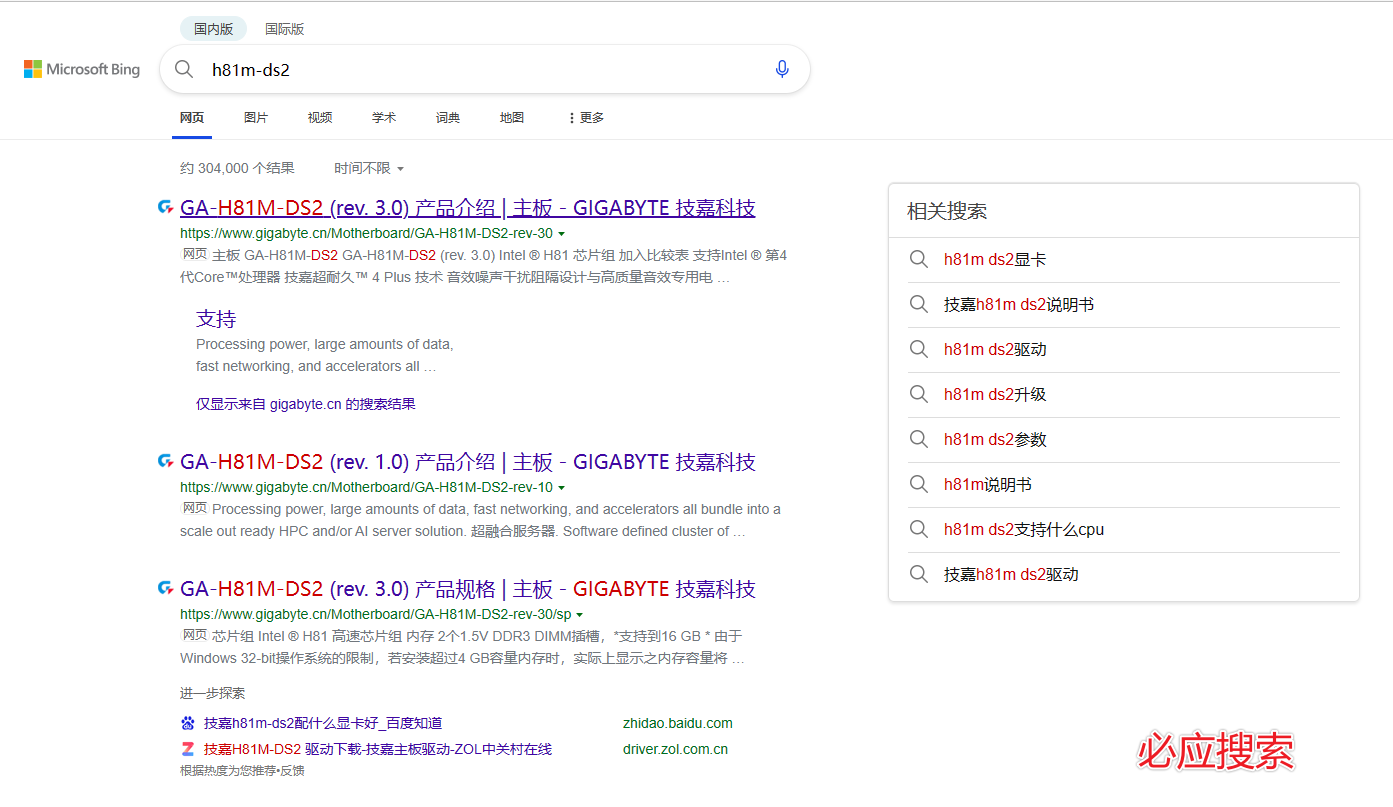The height and width of the screenshot is (807, 1393).
Task: Click 仅显示来自 gigabyte.cn 的搜索结果 link
Action: point(306,404)
